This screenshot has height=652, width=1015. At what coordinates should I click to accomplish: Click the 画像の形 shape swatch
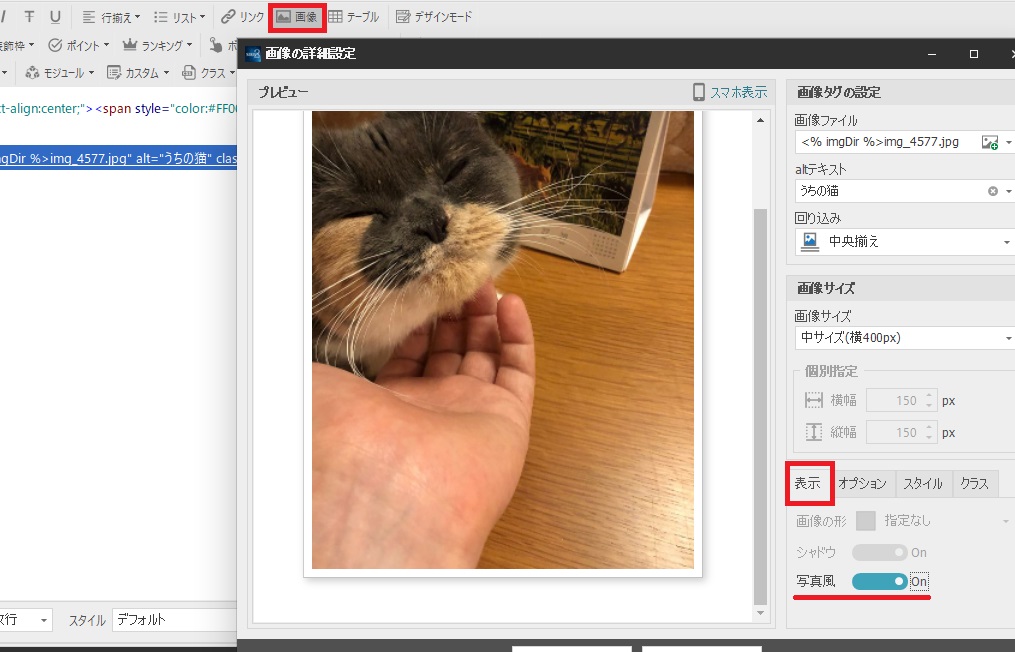pos(865,521)
